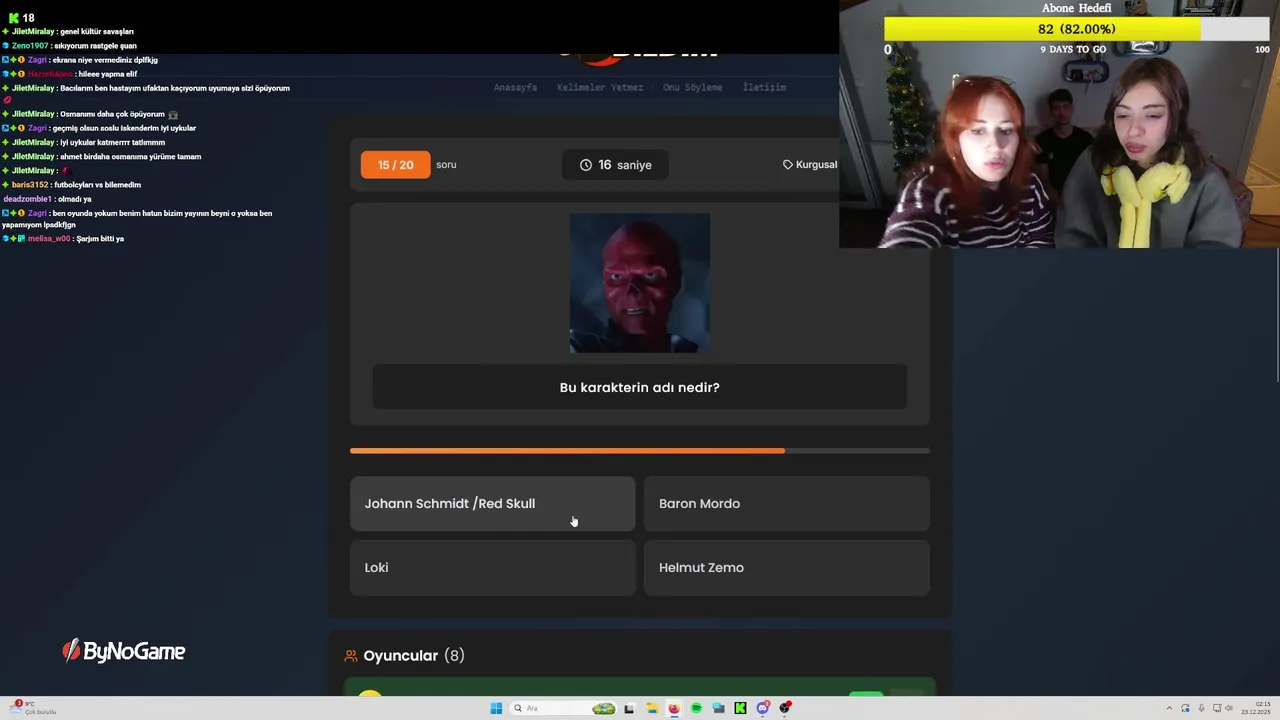Click the Kick viewer count icon
The width and height of the screenshot is (1280, 720).
click(x=13, y=18)
